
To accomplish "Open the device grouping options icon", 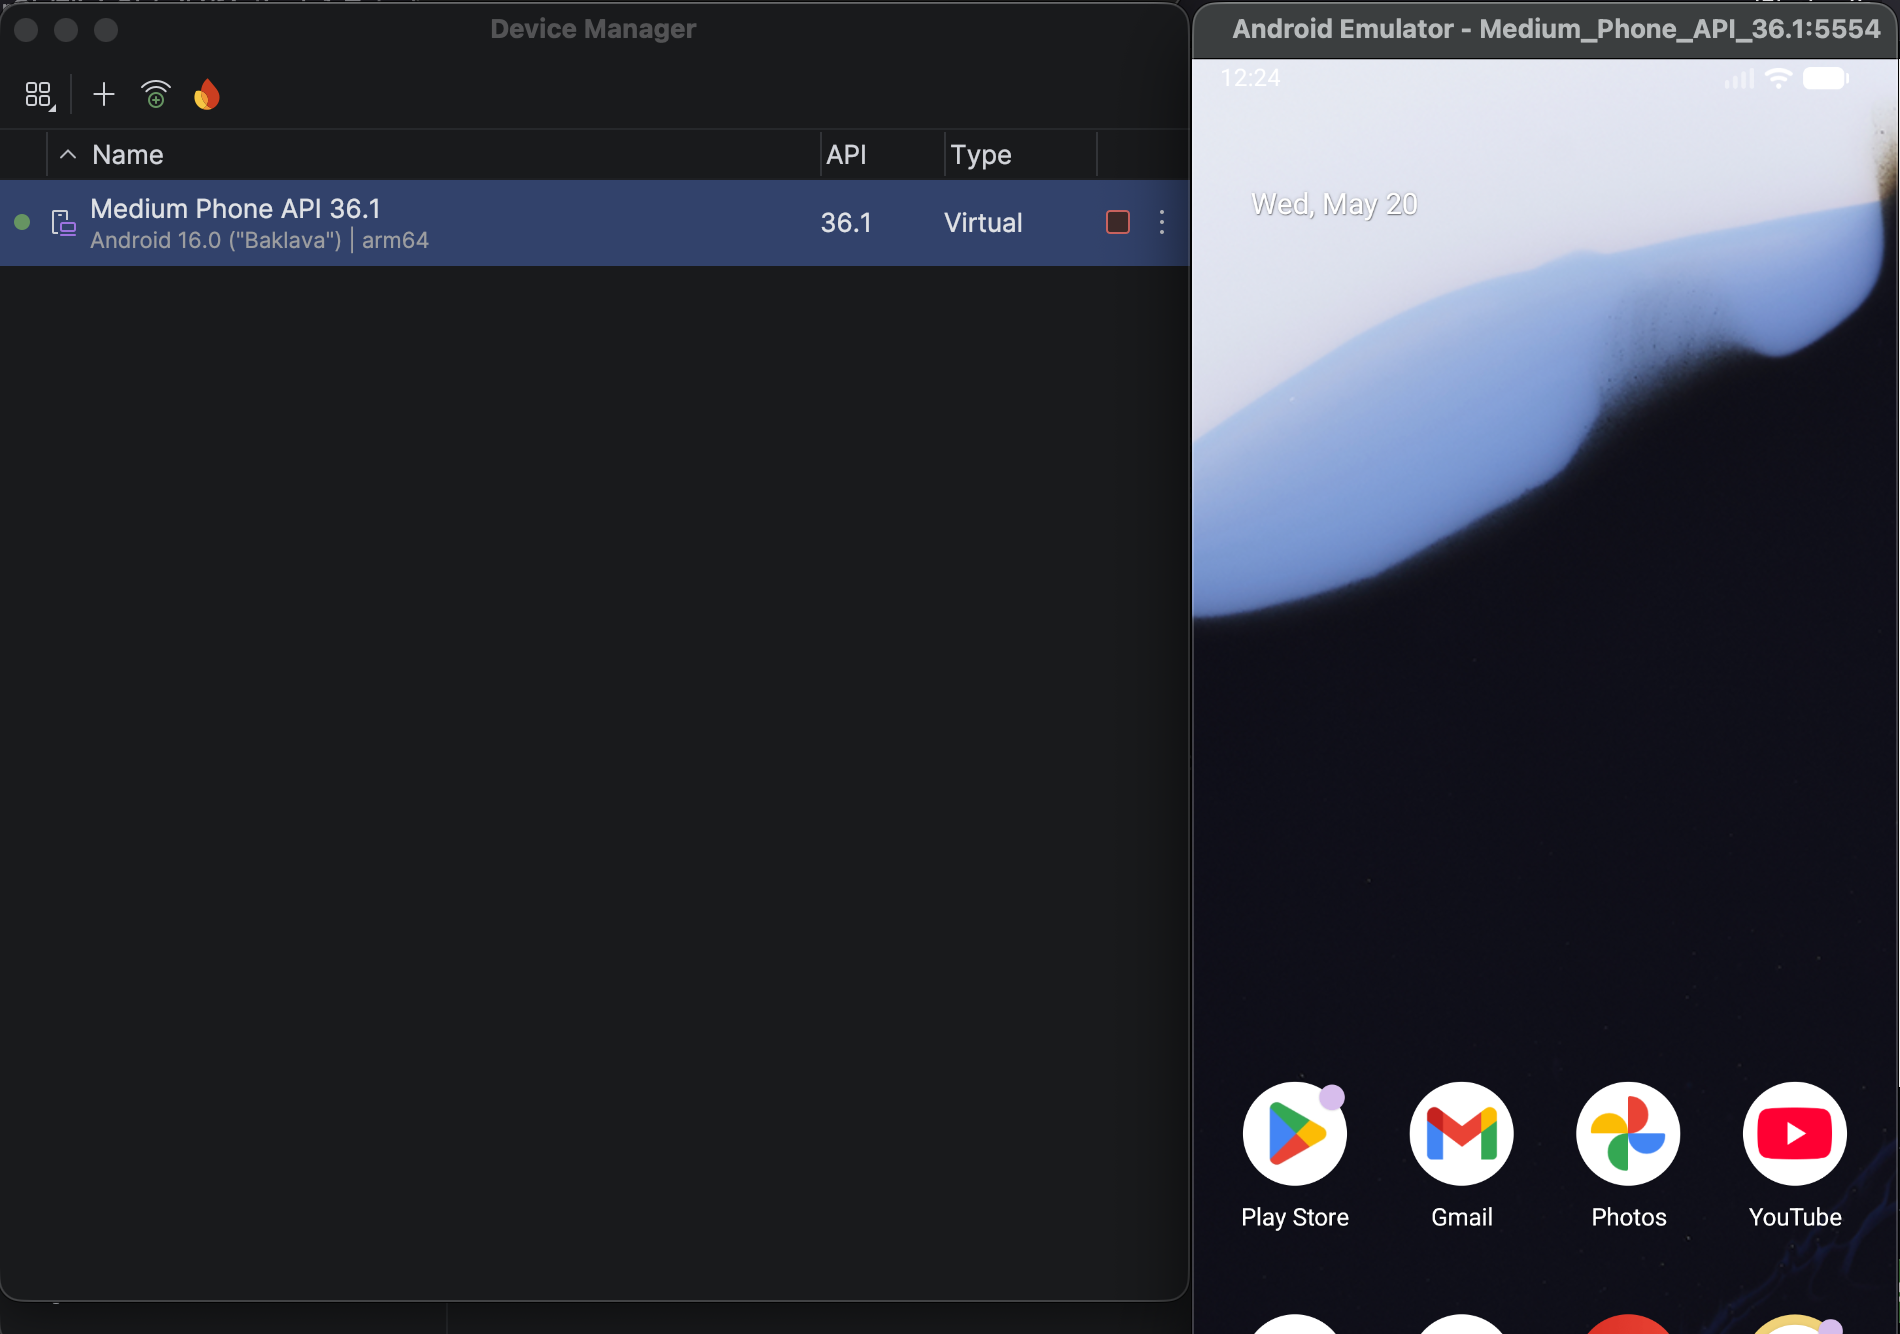I will (39, 95).
